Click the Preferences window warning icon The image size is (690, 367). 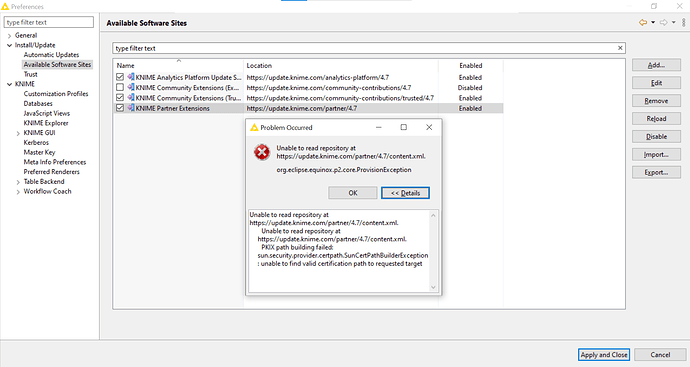click(x=5, y=7)
